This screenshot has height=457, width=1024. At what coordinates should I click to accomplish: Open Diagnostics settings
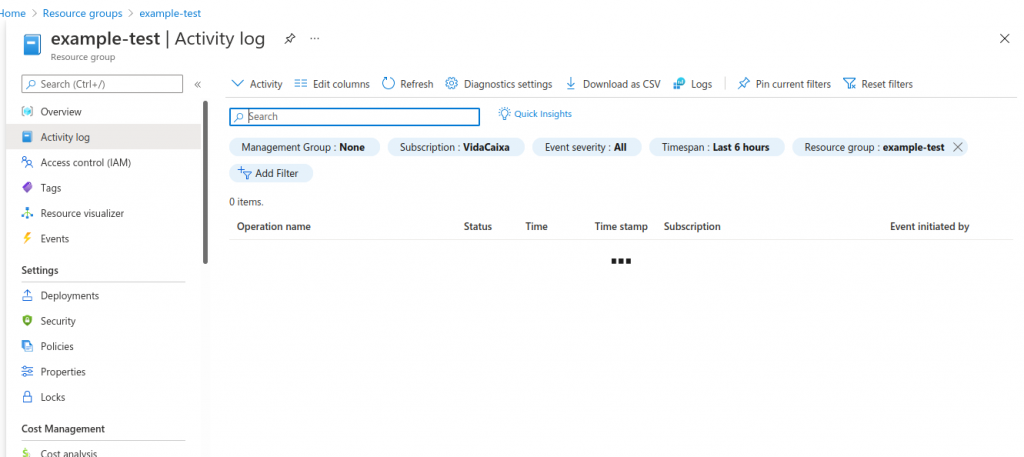click(x=498, y=84)
